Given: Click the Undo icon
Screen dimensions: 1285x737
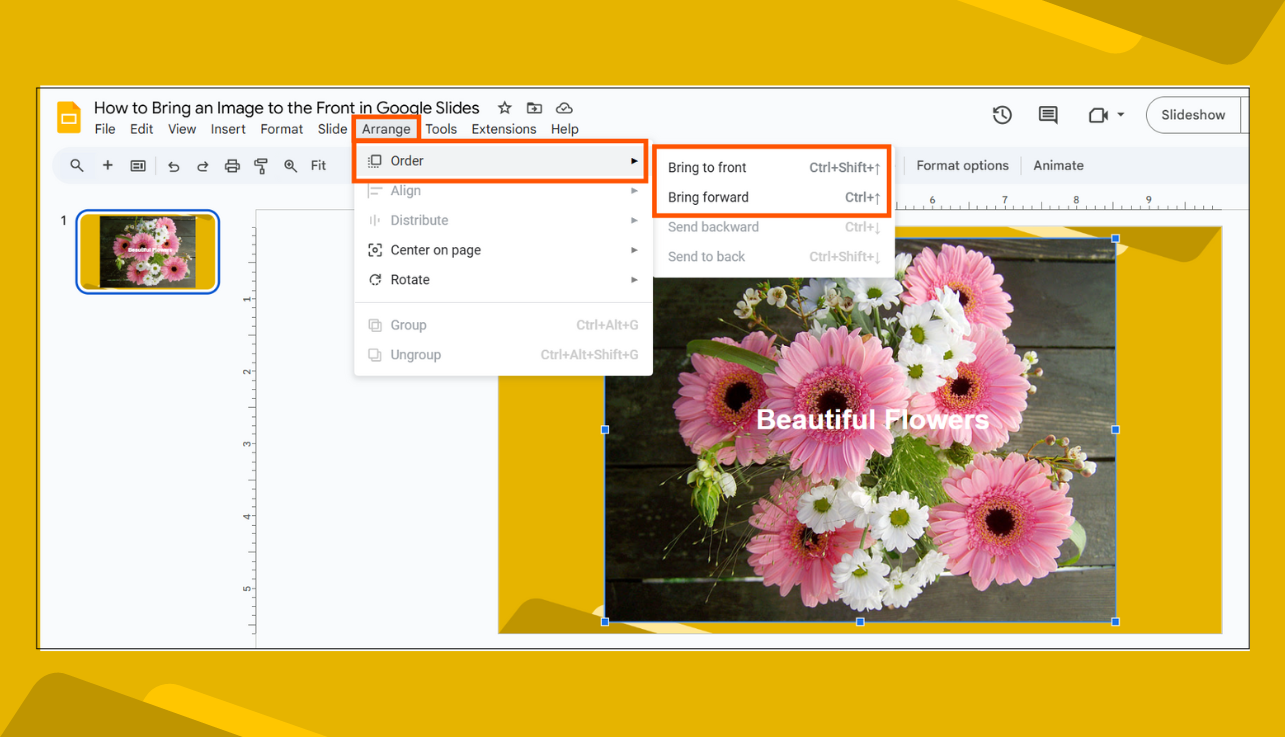Looking at the screenshot, I should (x=173, y=165).
